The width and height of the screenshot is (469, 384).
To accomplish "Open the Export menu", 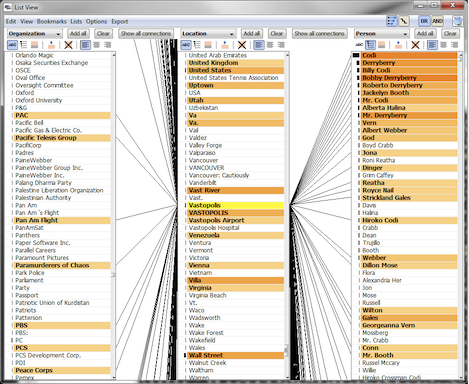I will pyautogui.click(x=120, y=21).
